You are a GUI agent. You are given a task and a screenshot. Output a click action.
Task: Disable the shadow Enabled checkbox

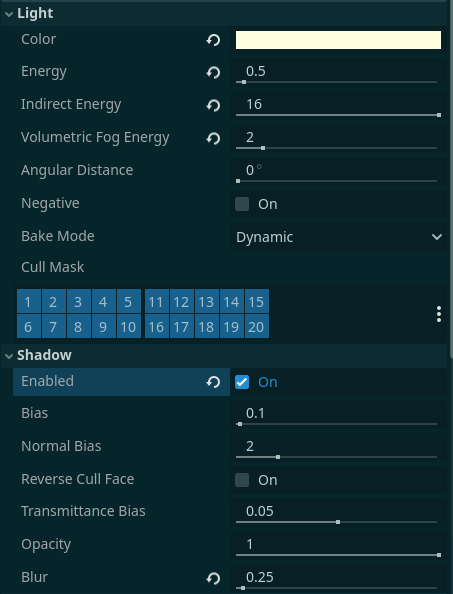pyautogui.click(x=242, y=382)
